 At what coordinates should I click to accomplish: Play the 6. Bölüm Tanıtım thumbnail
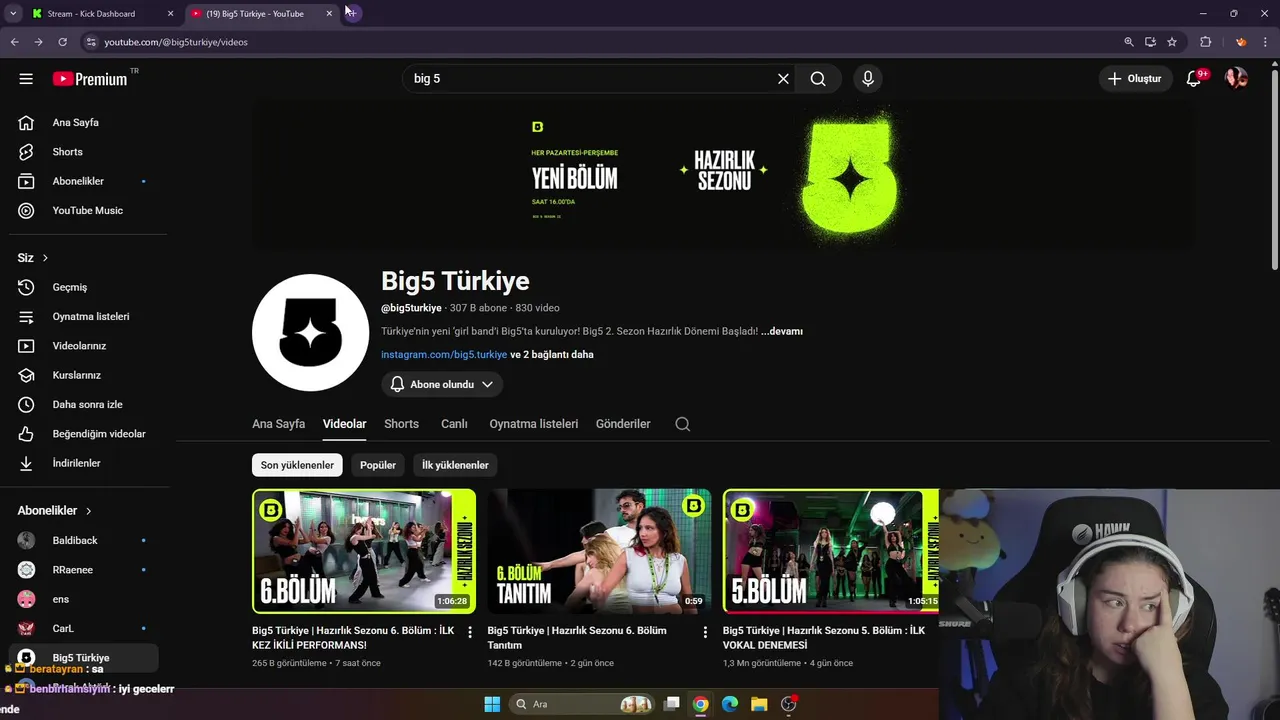pyautogui.click(x=599, y=551)
